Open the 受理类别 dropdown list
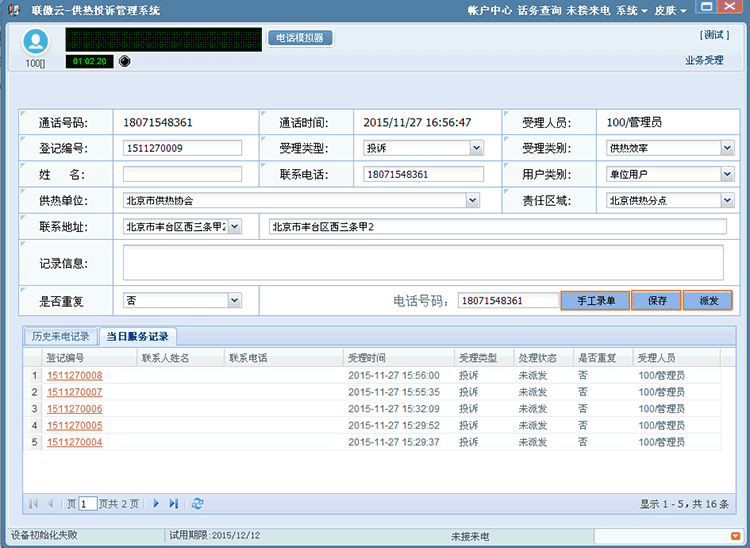The height and width of the screenshot is (548, 750). pyautogui.click(x=727, y=148)
